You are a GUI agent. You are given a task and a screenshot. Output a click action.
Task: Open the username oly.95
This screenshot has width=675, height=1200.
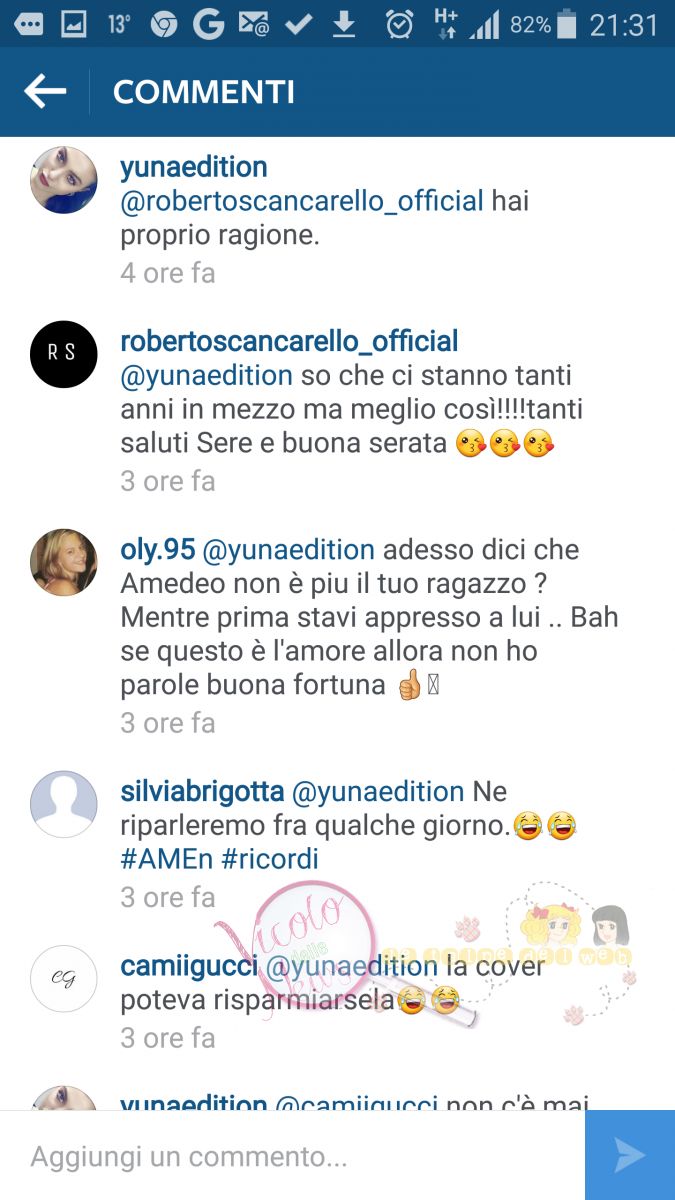(157, 550)
